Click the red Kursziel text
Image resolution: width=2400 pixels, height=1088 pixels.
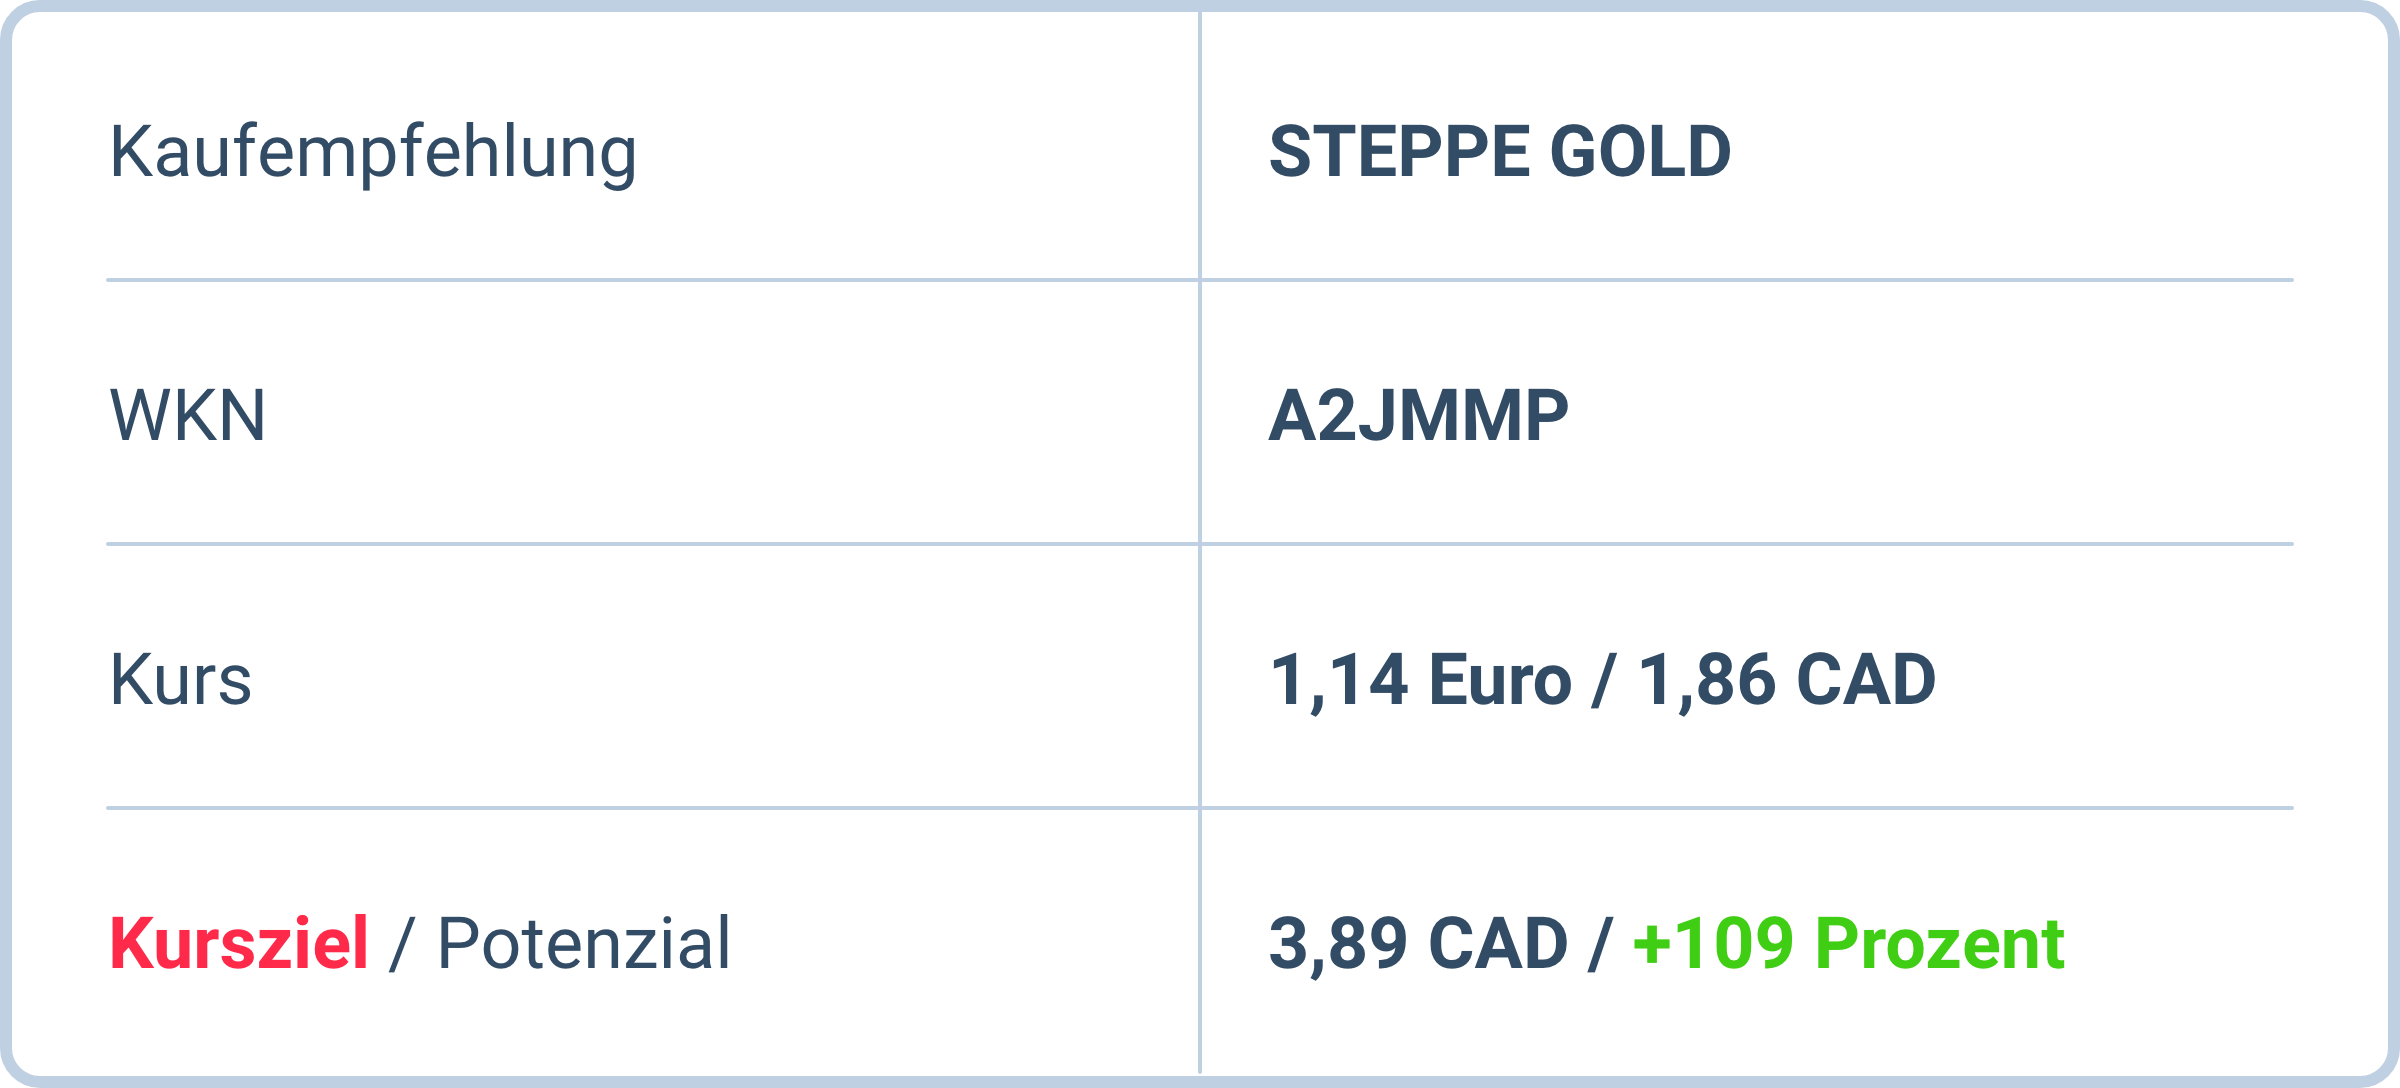click(239, 943)
